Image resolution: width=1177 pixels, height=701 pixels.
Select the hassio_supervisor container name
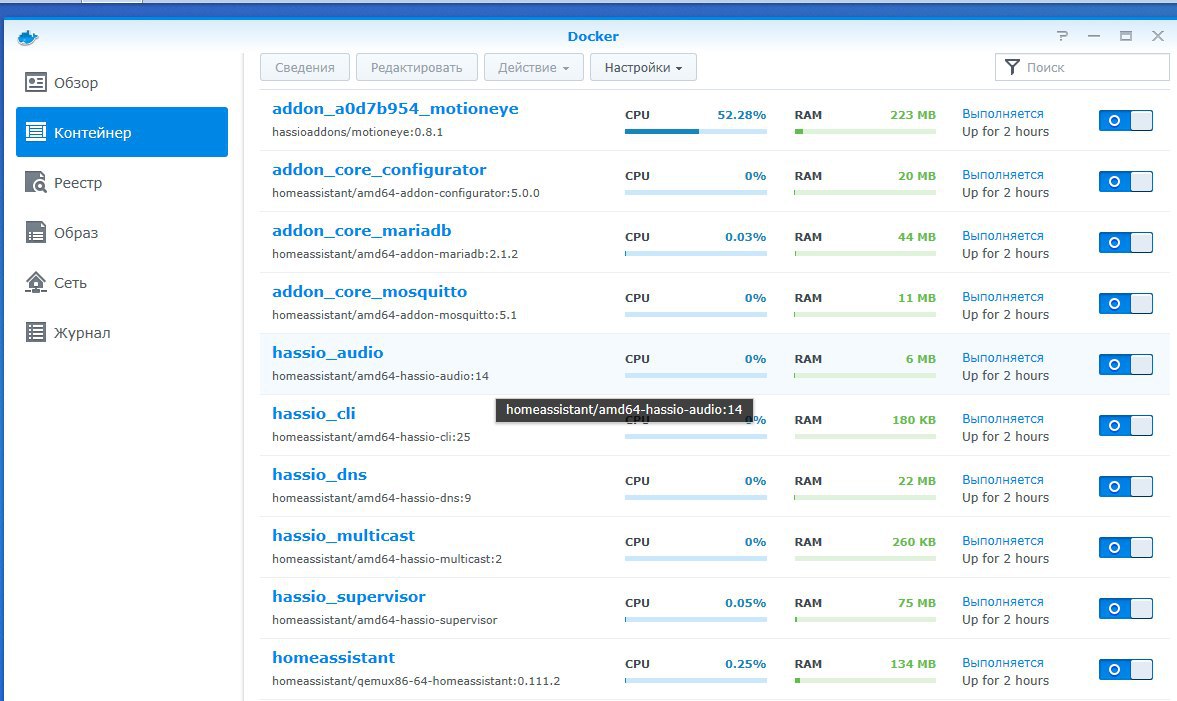tap(348, 596)
